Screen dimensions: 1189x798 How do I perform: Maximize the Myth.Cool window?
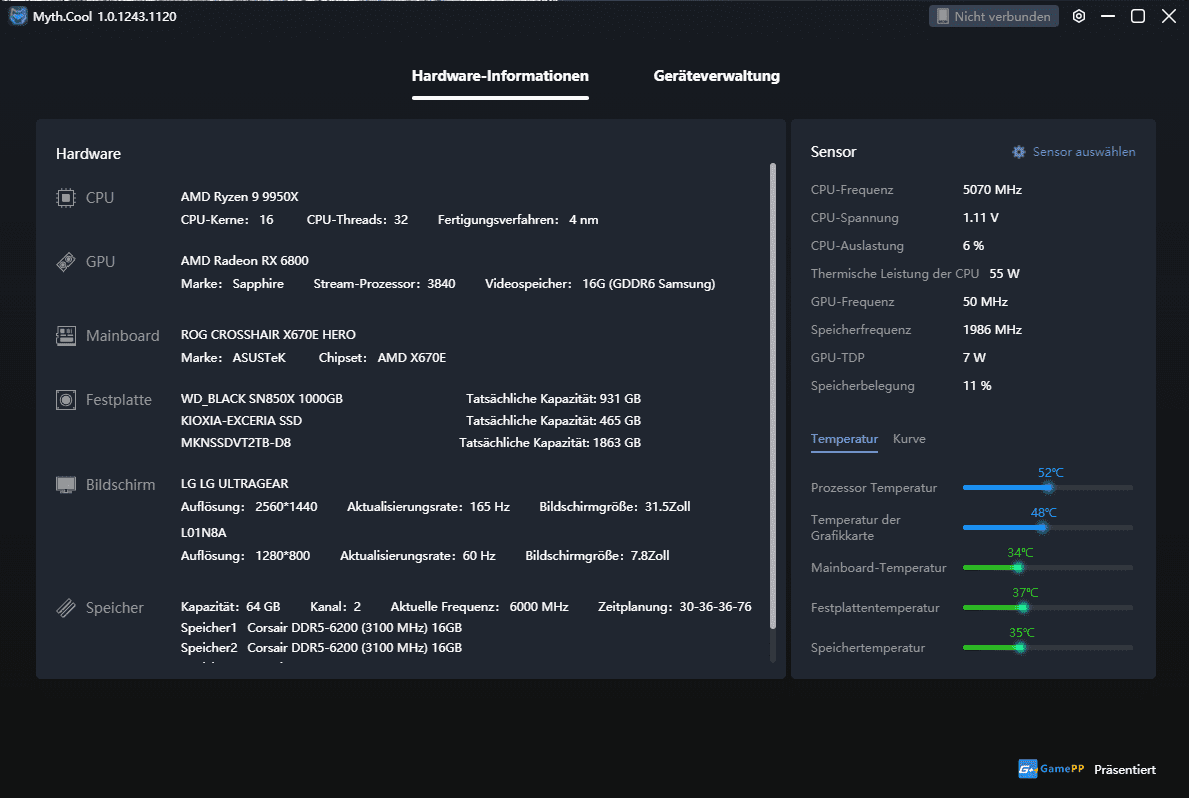pos(1137,16)
